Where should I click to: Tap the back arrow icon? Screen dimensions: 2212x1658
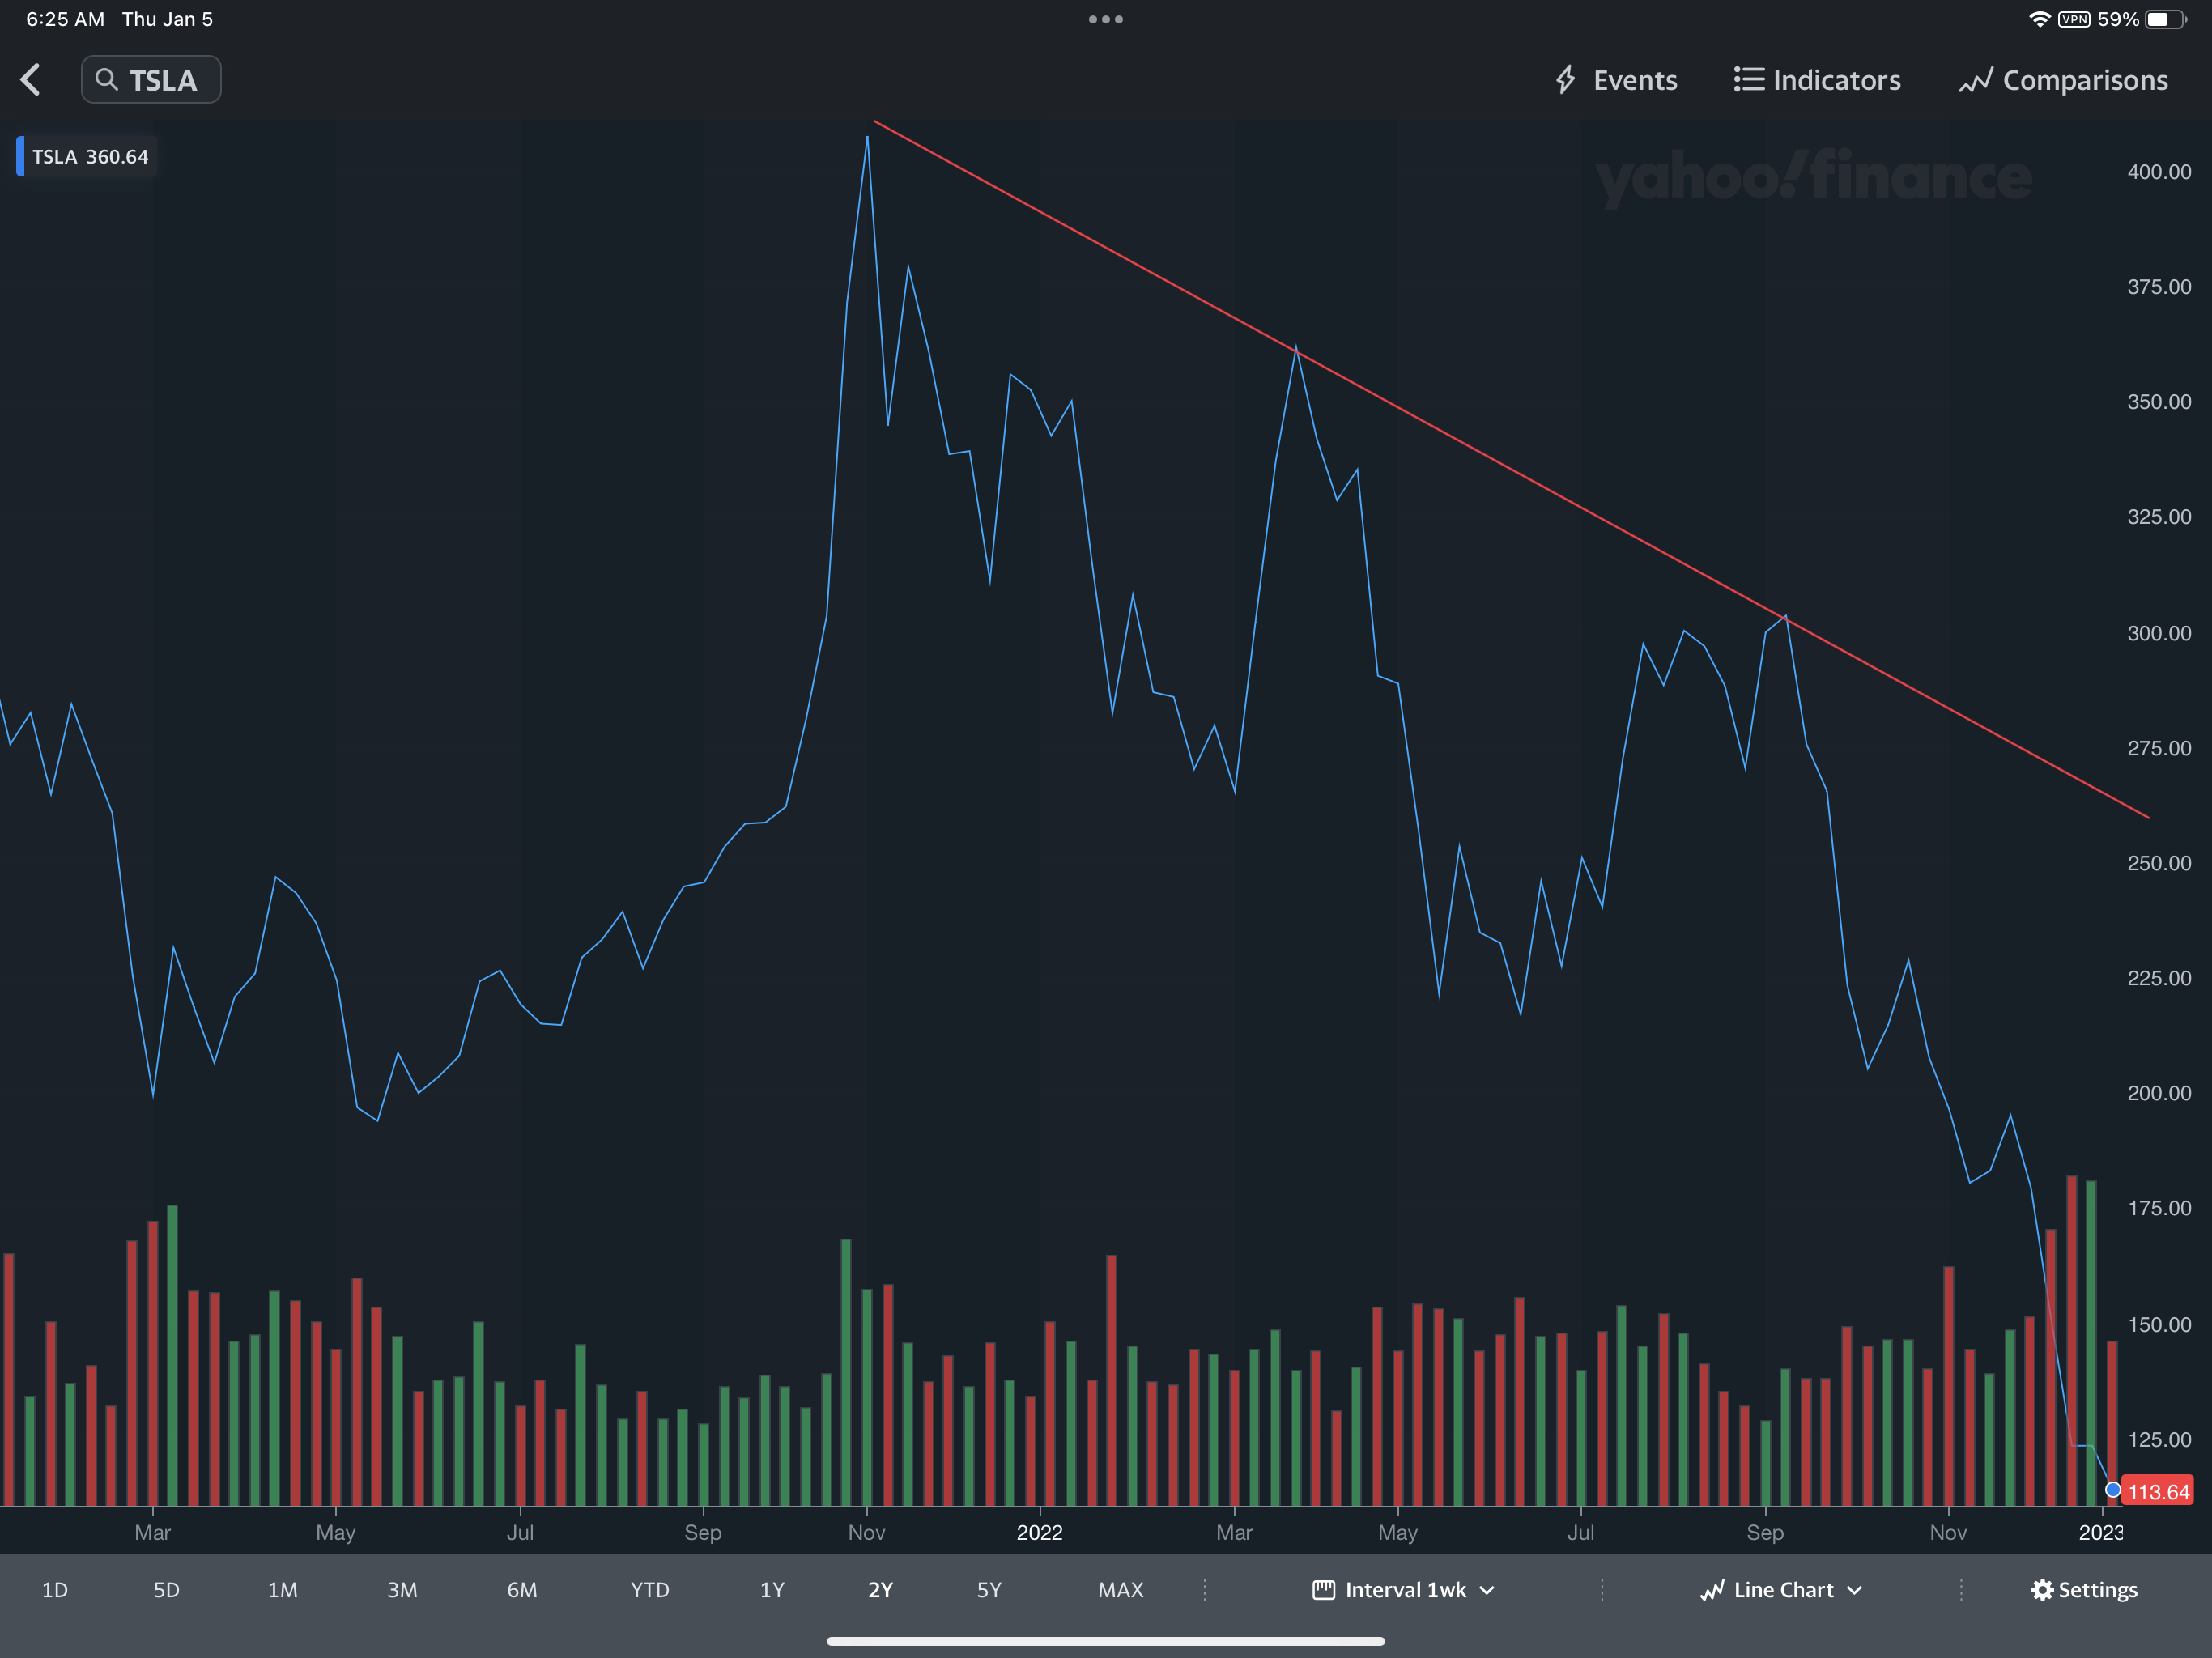pos(31,80)
